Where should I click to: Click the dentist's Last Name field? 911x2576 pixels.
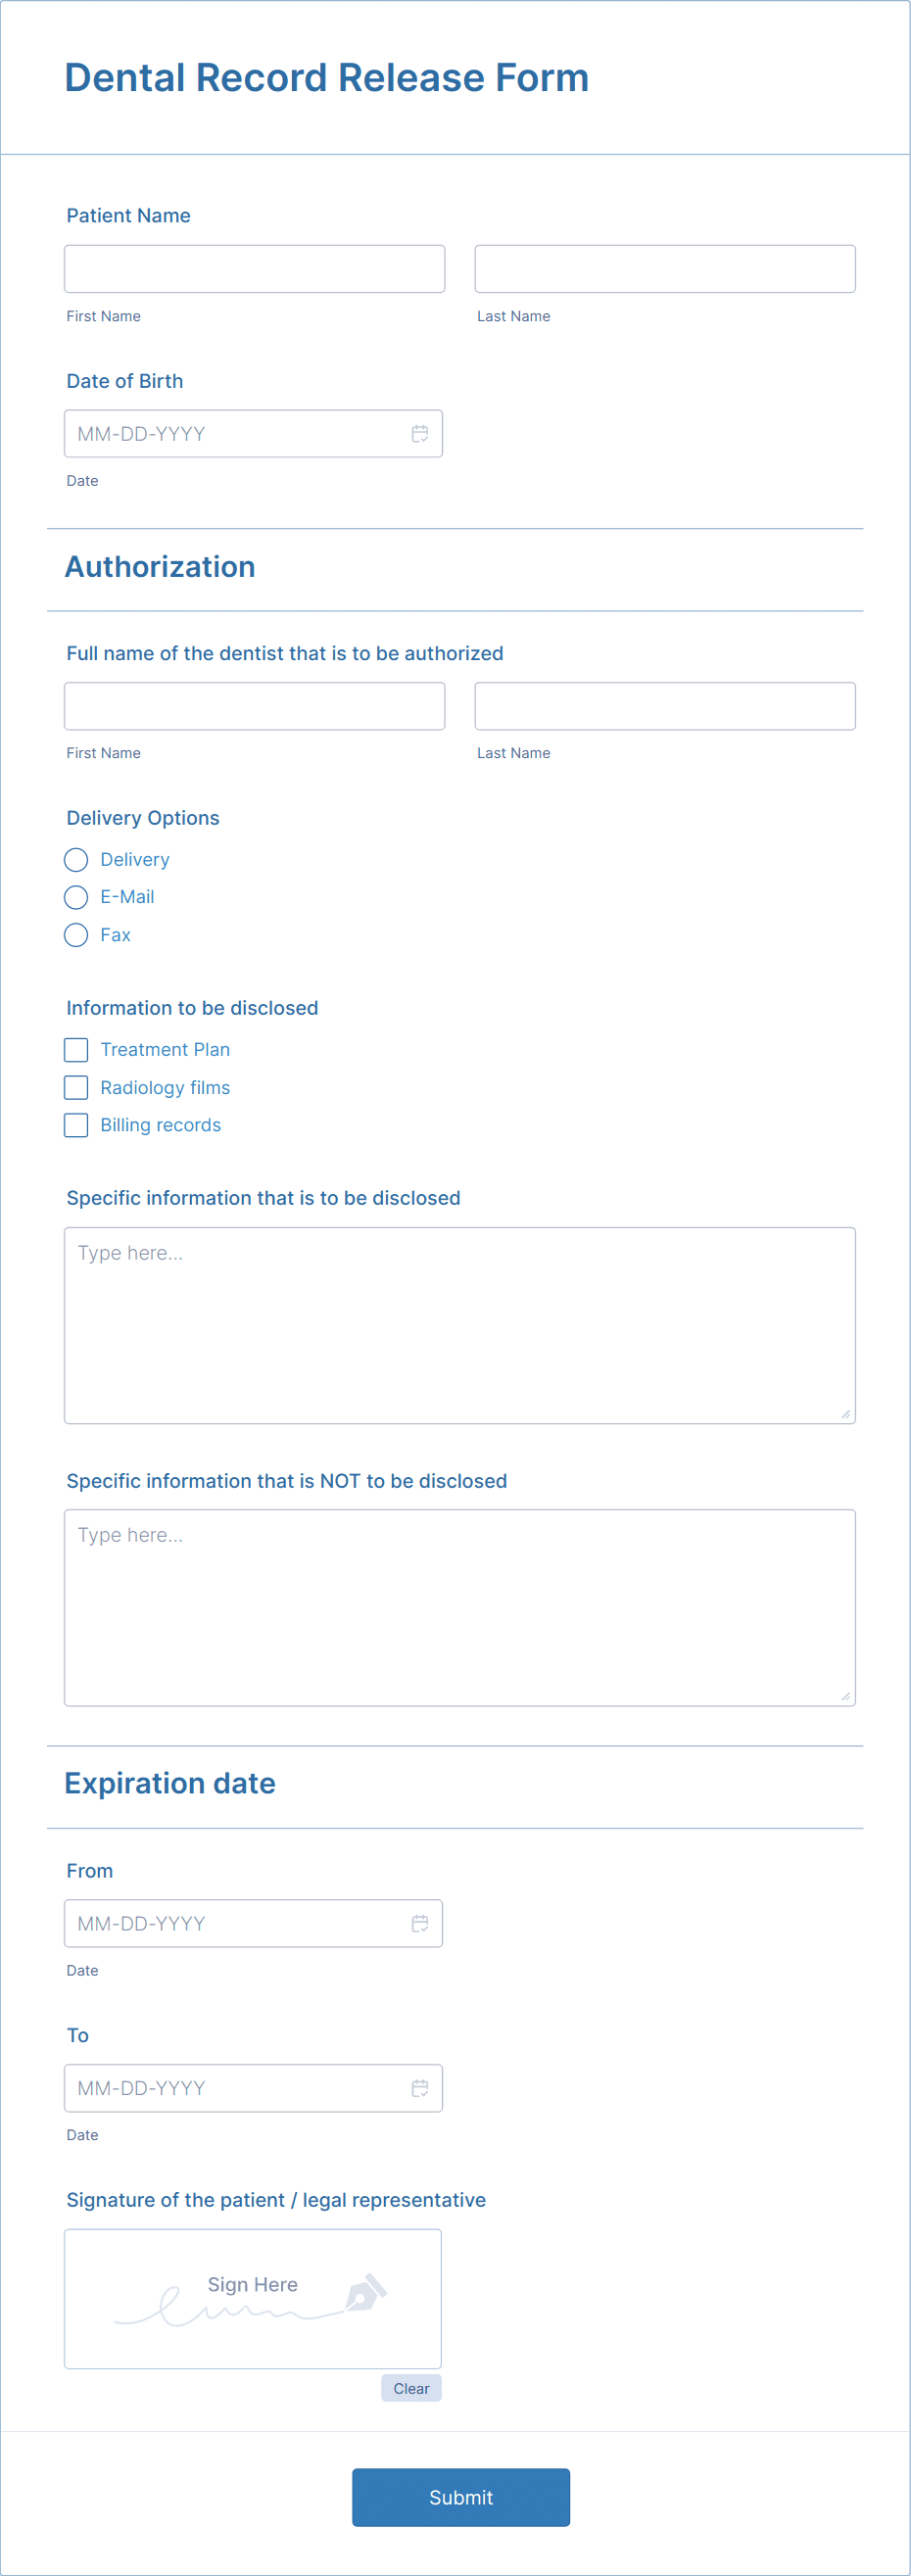[x=664, y=706]
